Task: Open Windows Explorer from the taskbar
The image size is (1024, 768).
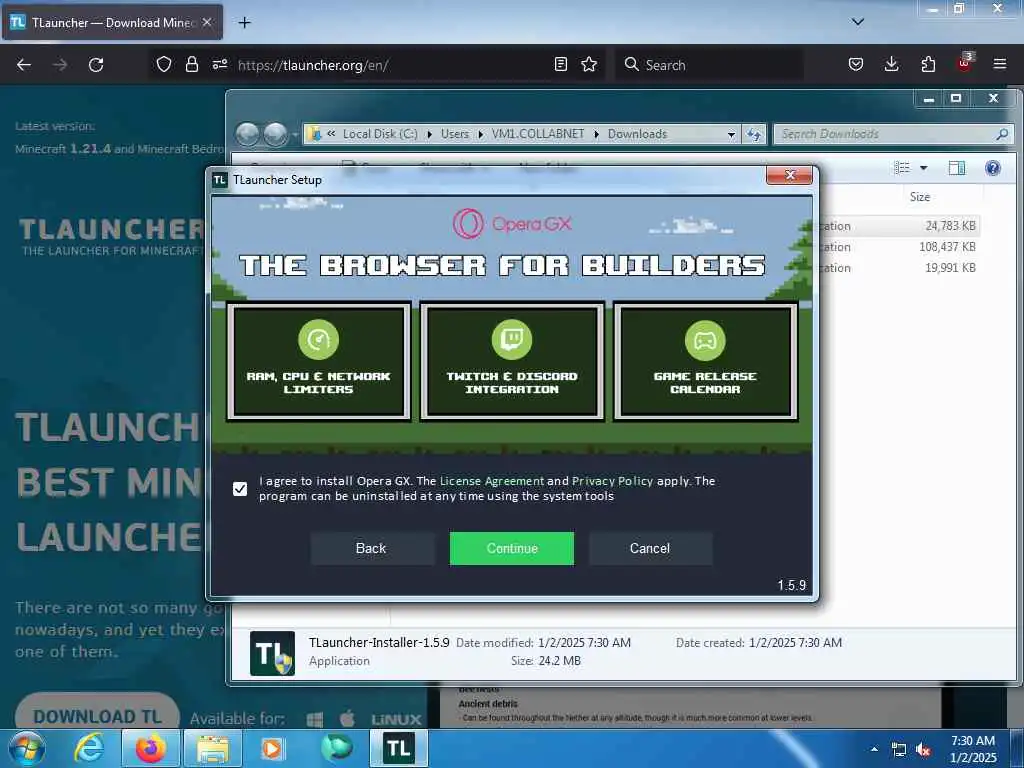Action: pos(213,748)
